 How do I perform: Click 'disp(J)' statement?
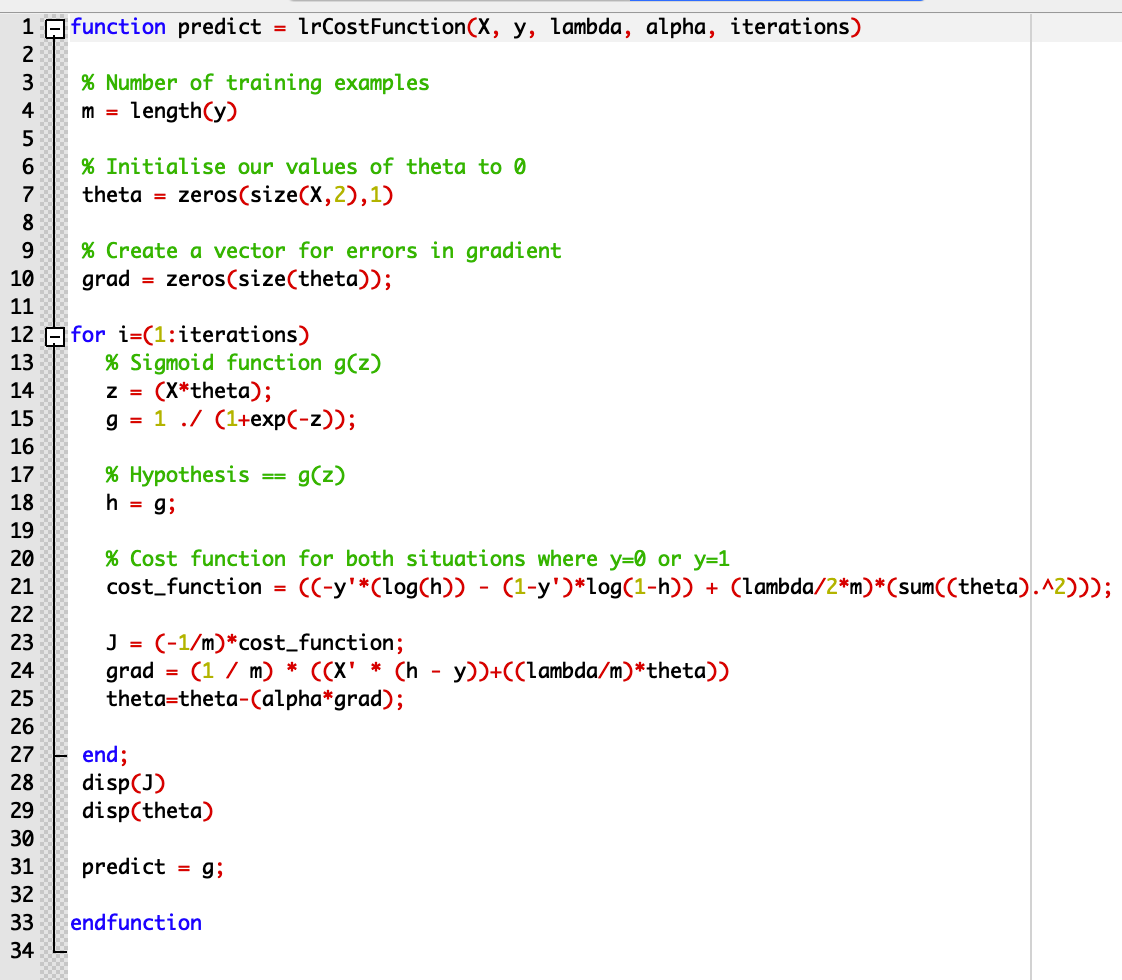(x=123, y=783)
